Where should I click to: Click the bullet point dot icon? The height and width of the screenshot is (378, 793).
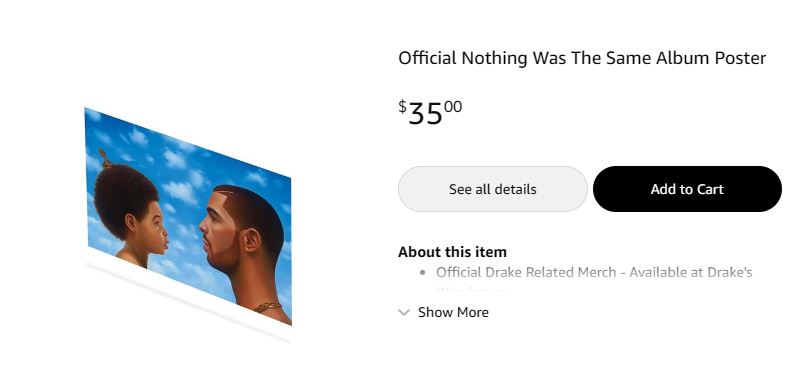pyautogui.click(x=423, y=273)
